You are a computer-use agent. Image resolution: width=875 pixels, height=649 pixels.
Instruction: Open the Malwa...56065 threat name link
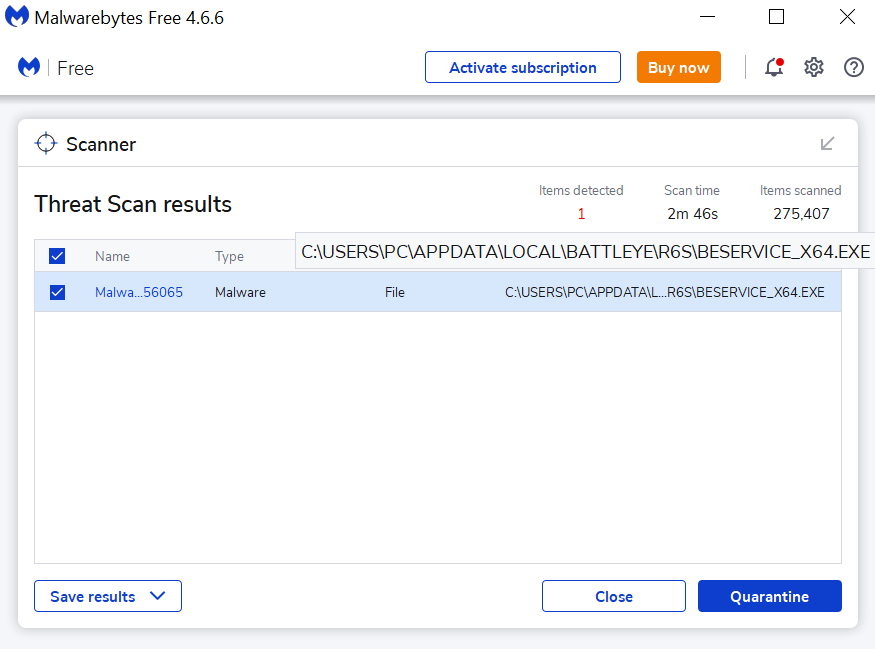pos(139,292)
